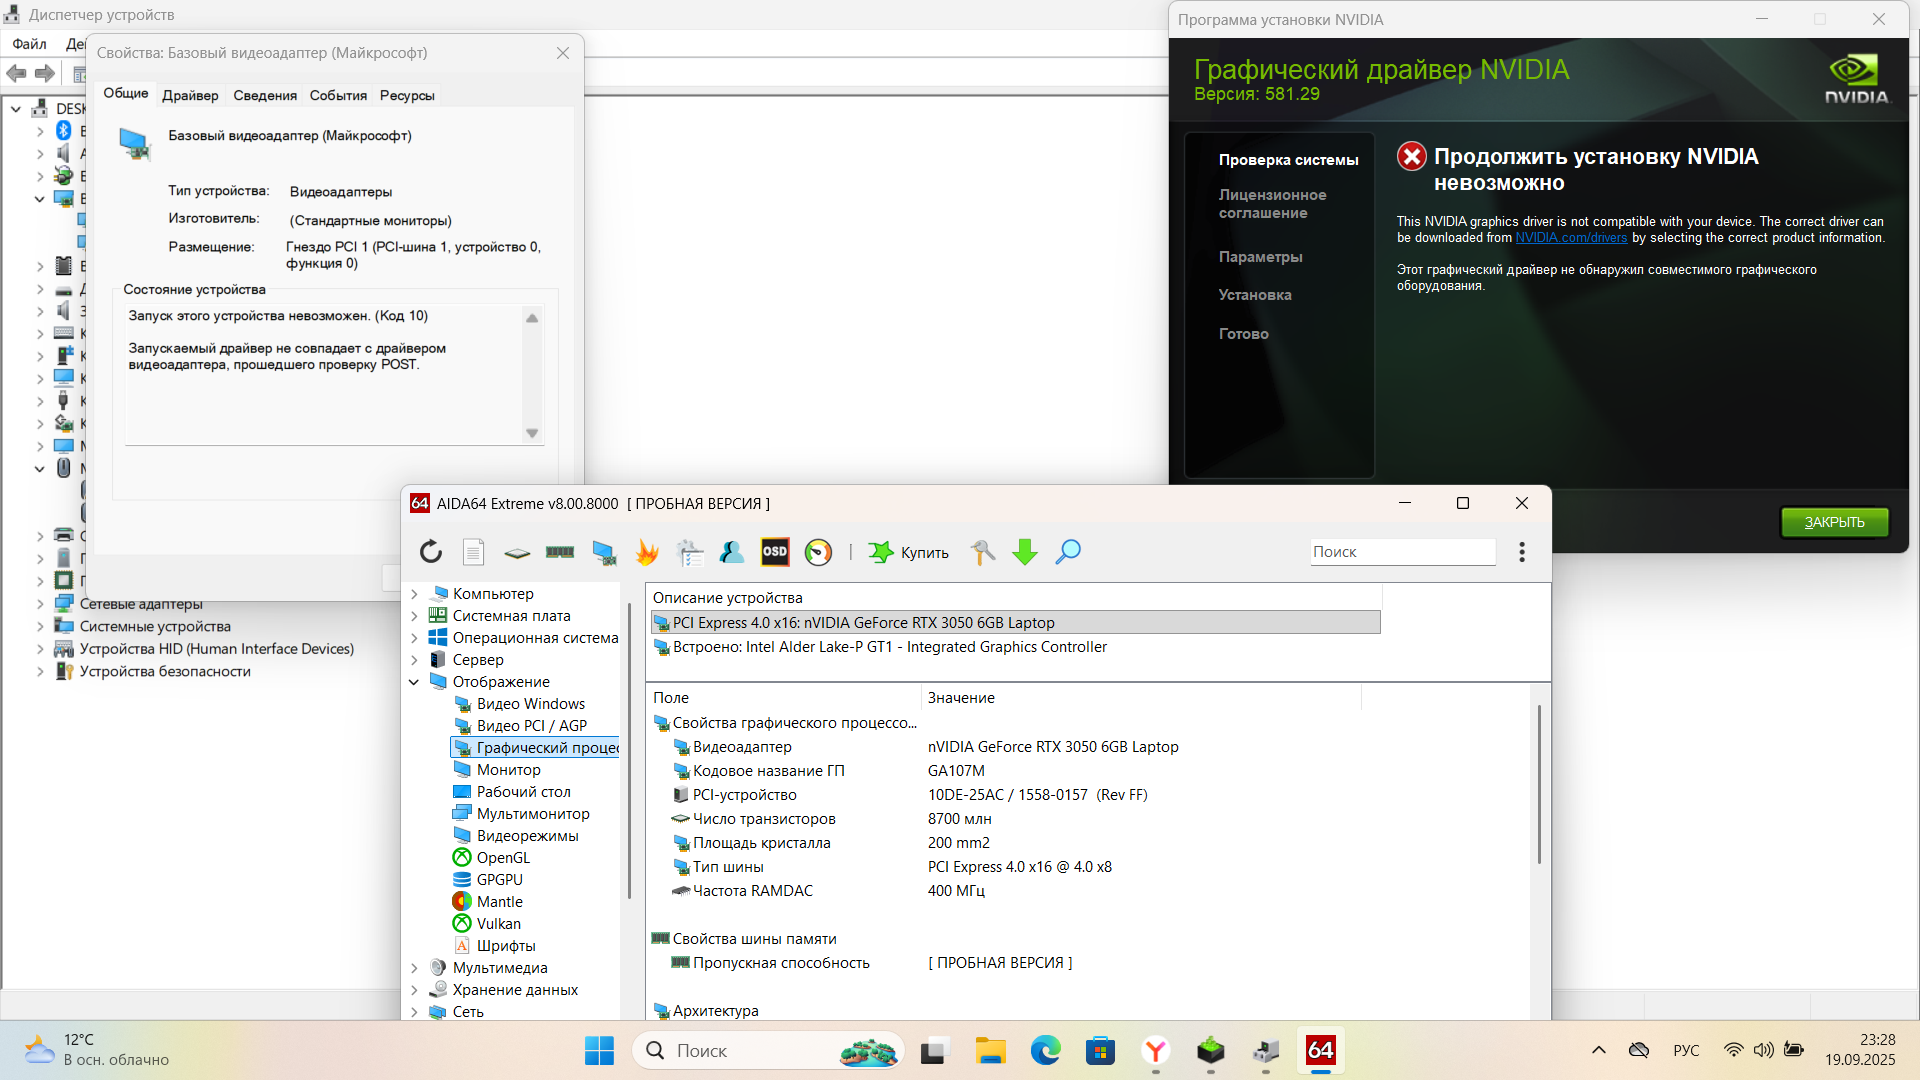Expand the Хранение данных node
Viewport: 1920px width, 1080px height.
[x=414, y=990]
